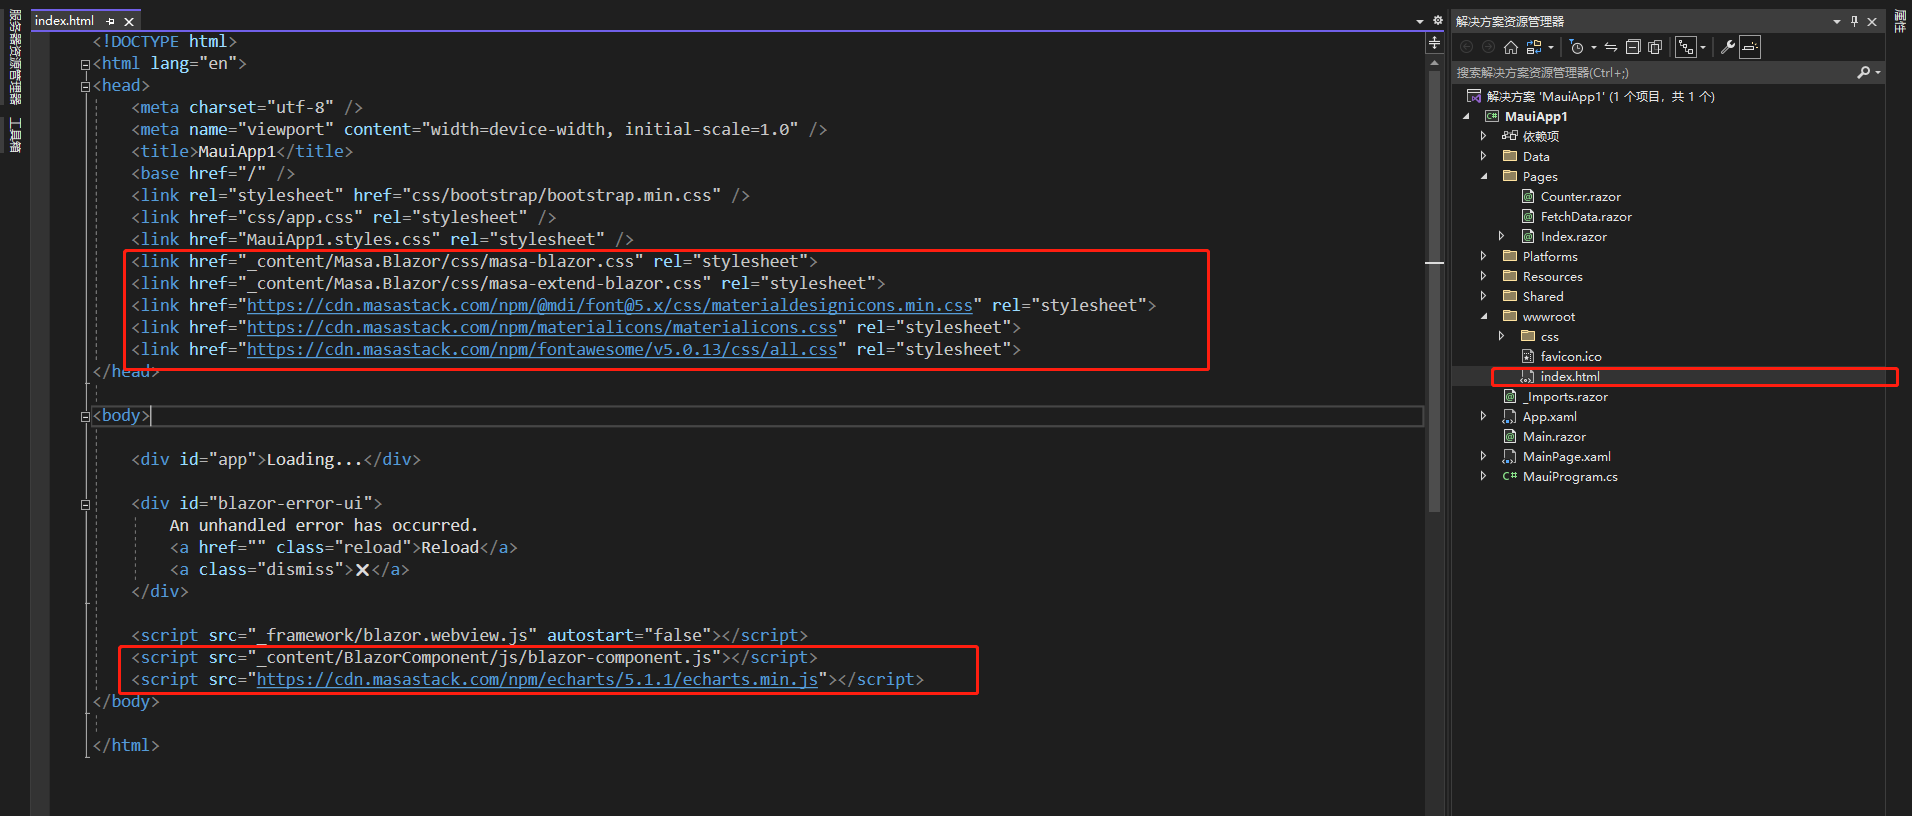Screen dimensions: 1912x816
Task: Open the vertical toolbox tab on left edge
Action: point(15,135)
